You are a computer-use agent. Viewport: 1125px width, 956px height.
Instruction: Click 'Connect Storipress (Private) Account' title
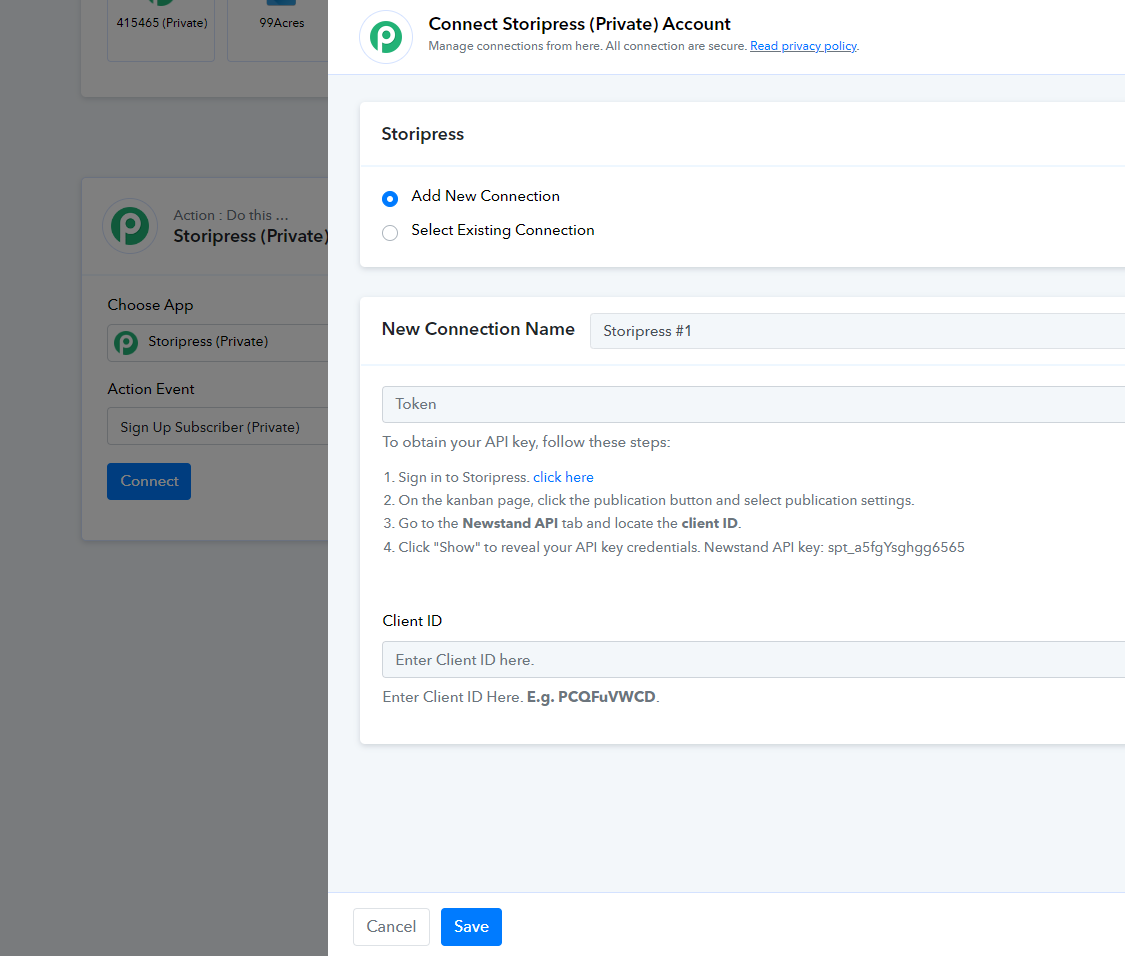(580, 24)
